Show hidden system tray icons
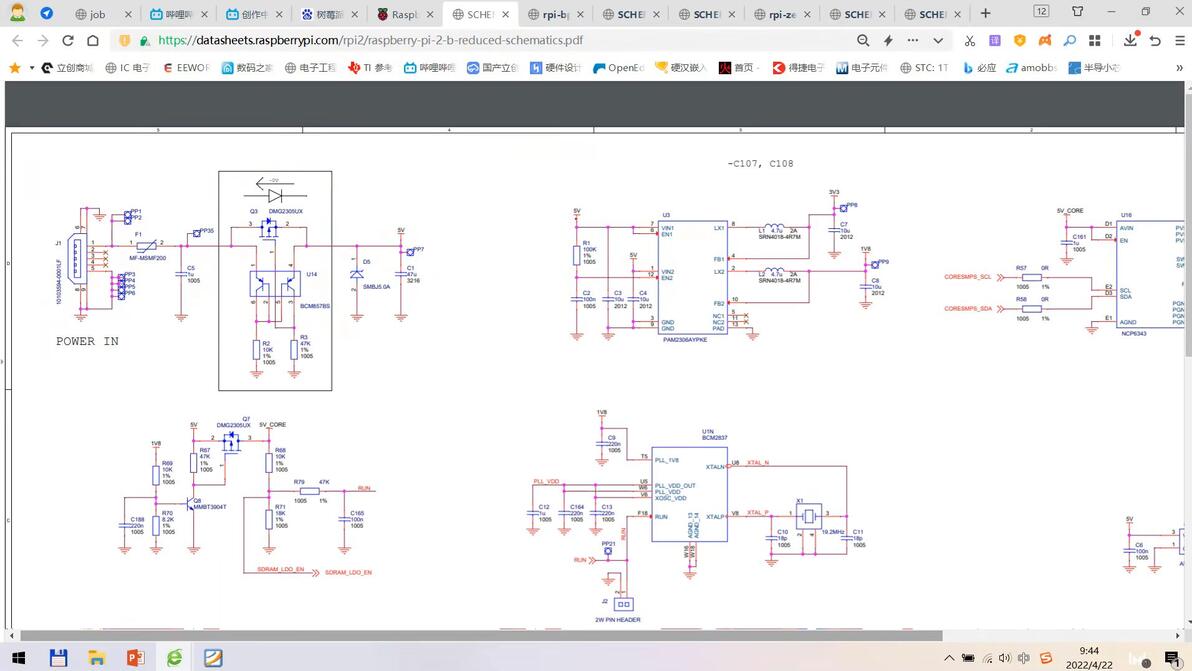1192x671 pixels. 949,658
